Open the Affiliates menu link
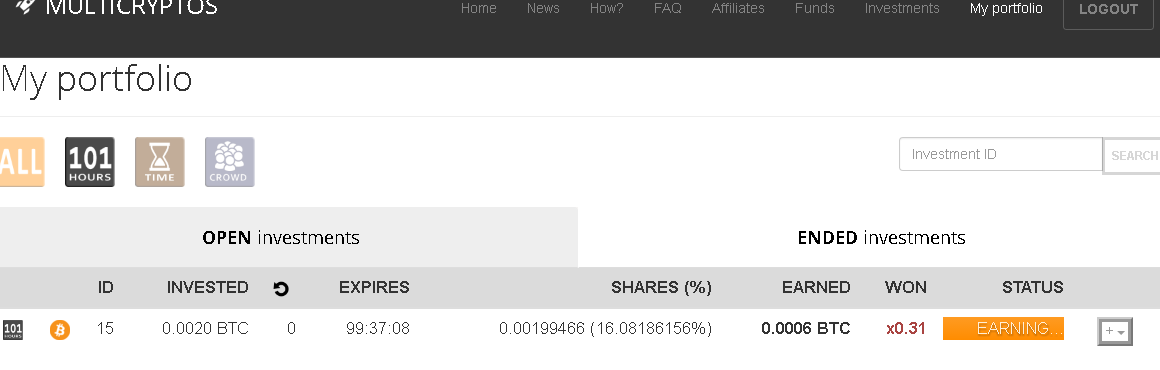 pyautogui.click(x=738, y=8)
